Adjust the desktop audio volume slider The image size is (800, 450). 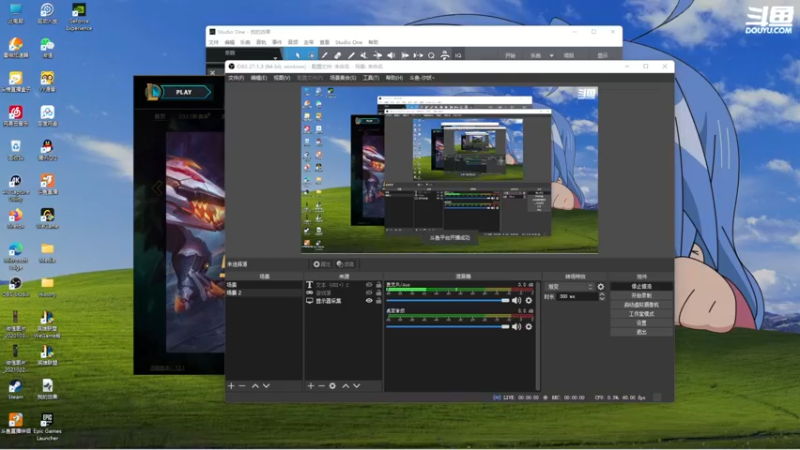coord(447,327)
